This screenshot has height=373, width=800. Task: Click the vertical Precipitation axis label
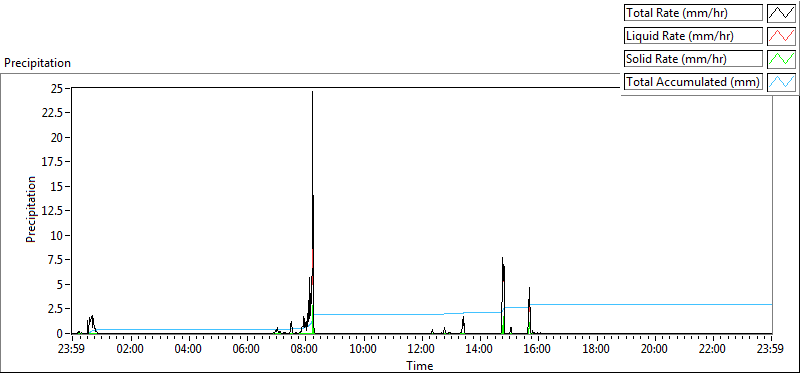coord(31,209)
